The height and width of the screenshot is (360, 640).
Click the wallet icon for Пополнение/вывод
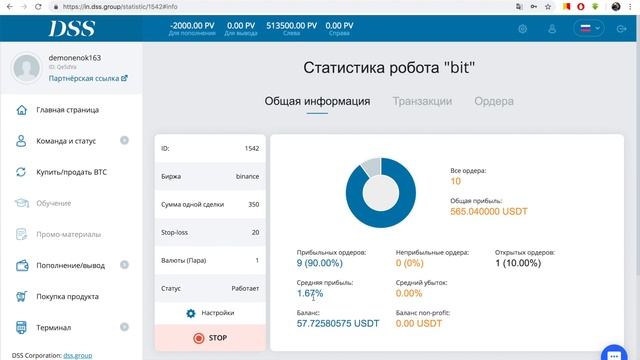tap(22, 265)
